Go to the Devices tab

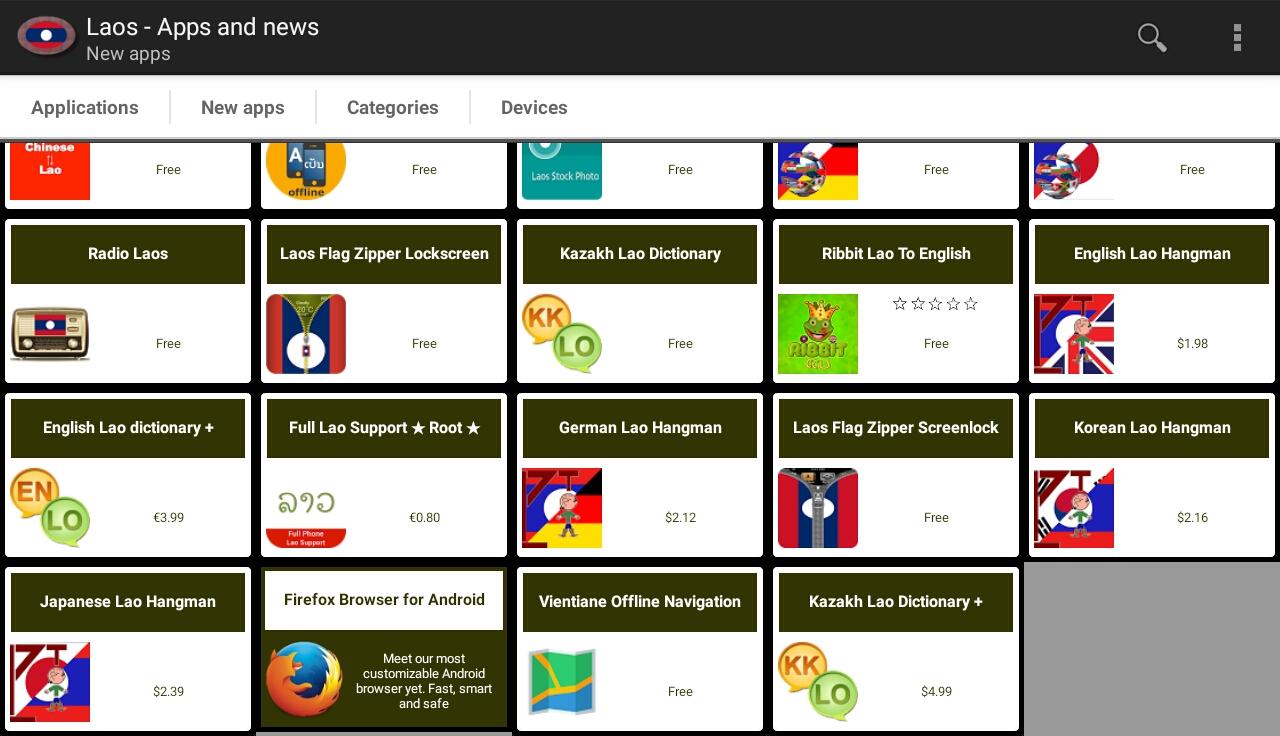tap(534, 107)
